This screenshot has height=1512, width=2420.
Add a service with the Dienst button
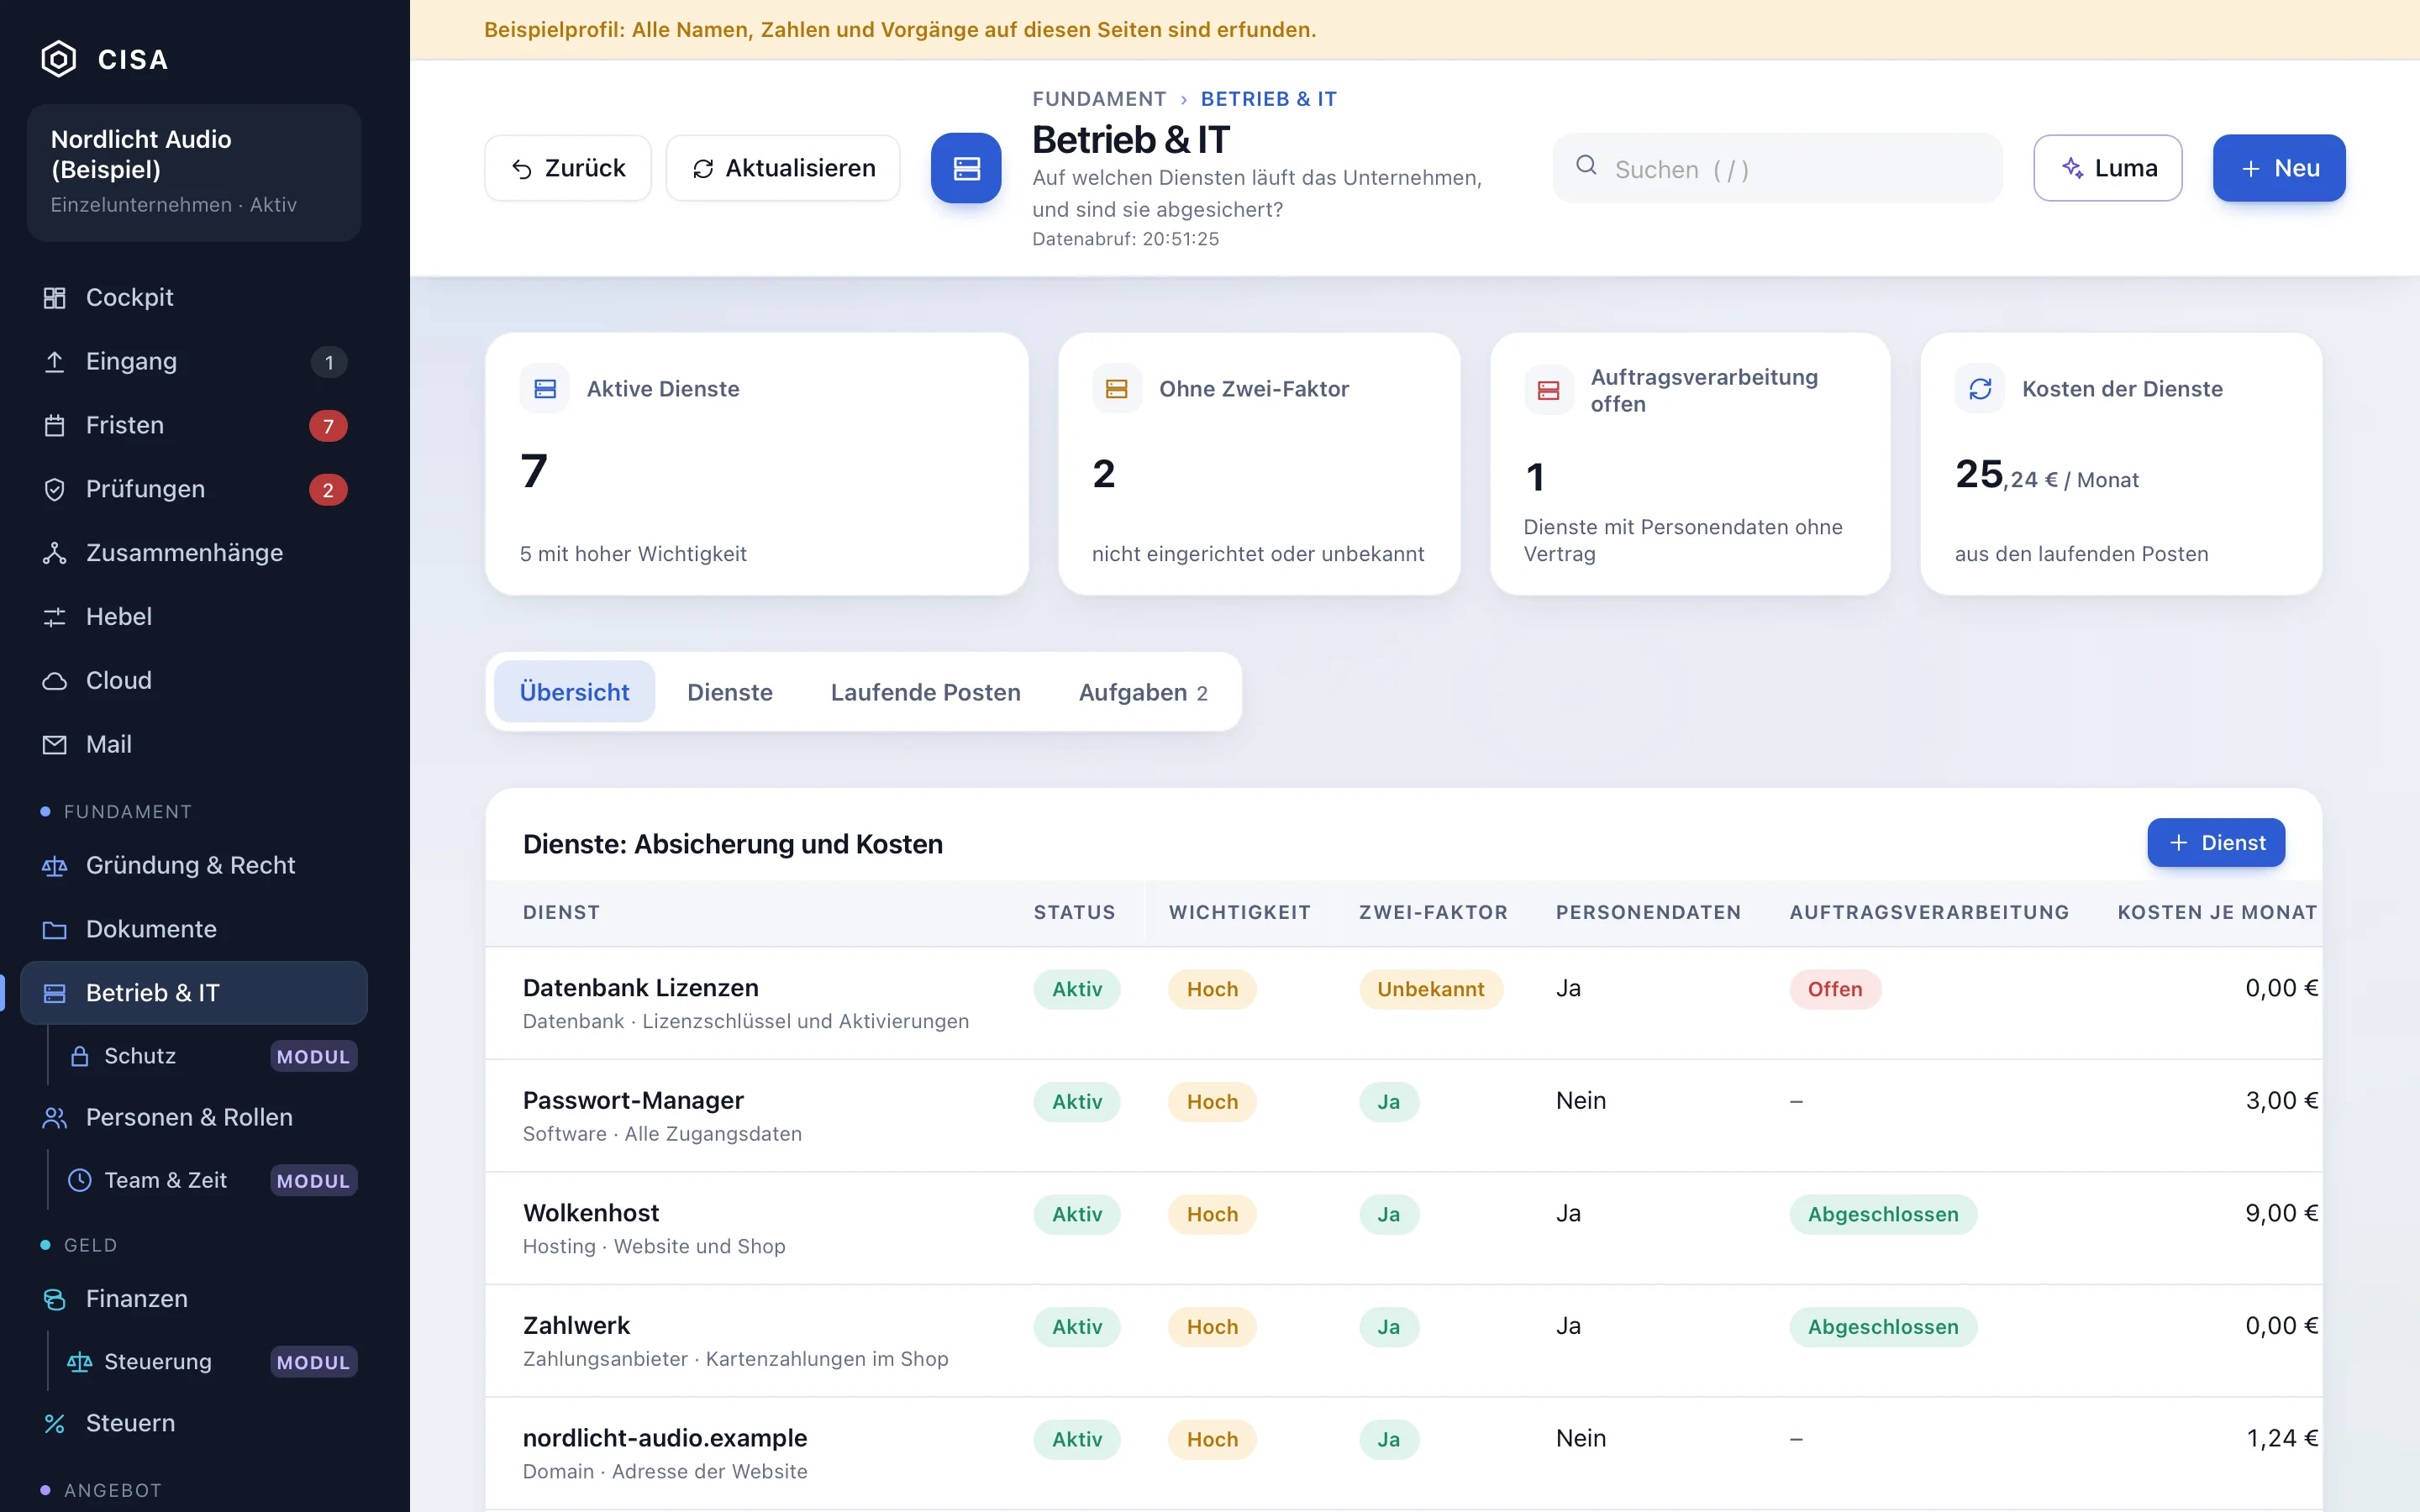(x=2216, y=843)
